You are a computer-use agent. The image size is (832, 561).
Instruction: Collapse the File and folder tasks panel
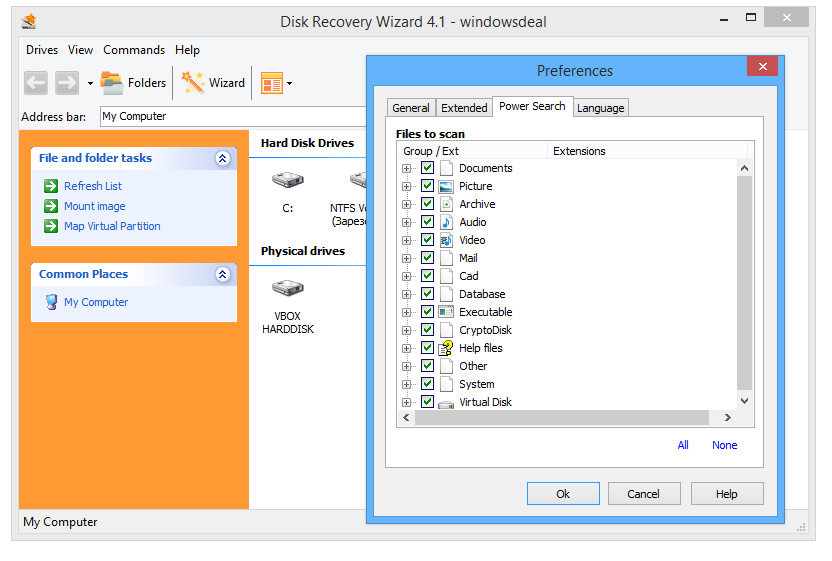click(222, 158)
